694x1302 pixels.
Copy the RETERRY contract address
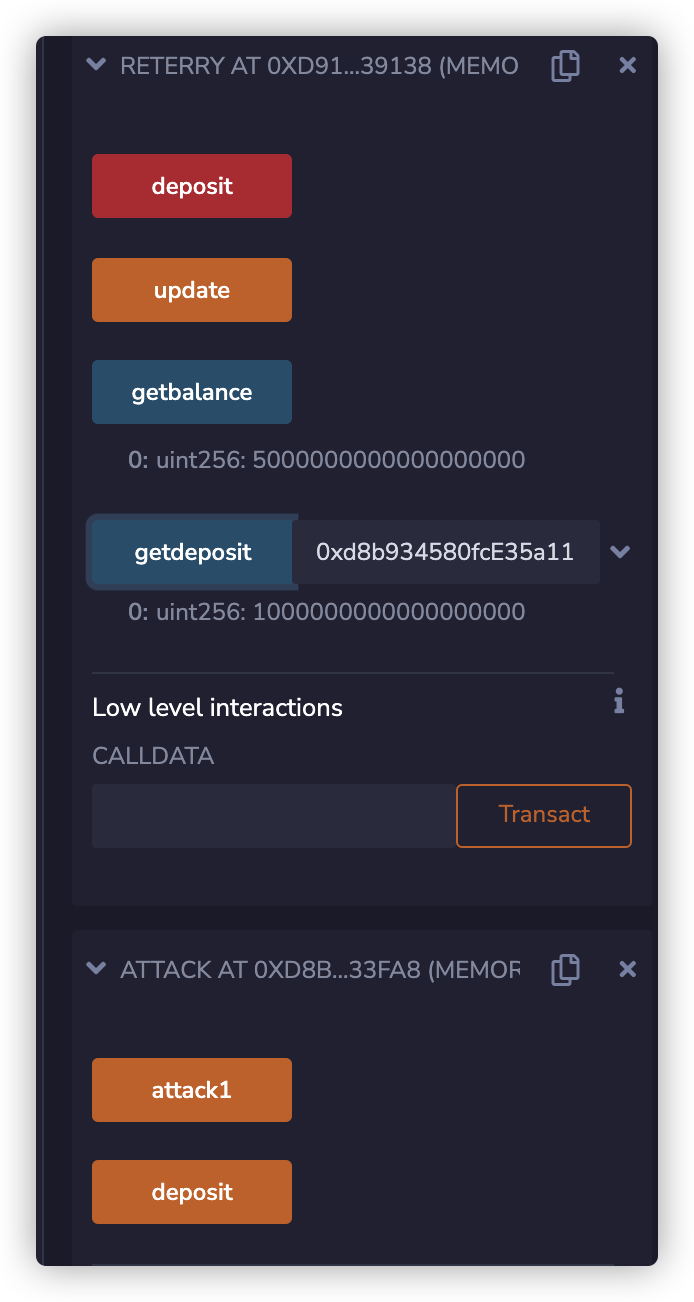tap(565, 66)
